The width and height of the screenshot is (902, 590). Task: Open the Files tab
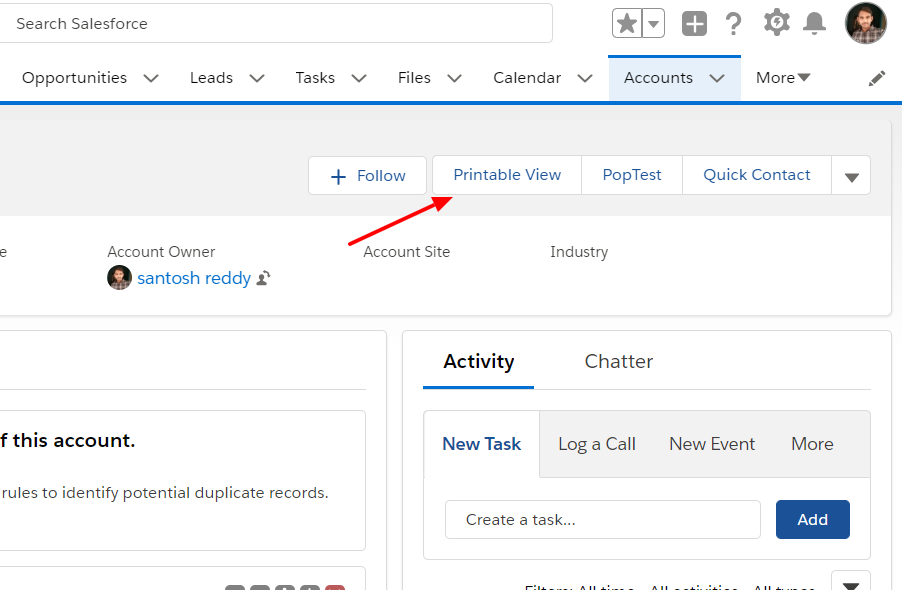click(x=414, y=78)
